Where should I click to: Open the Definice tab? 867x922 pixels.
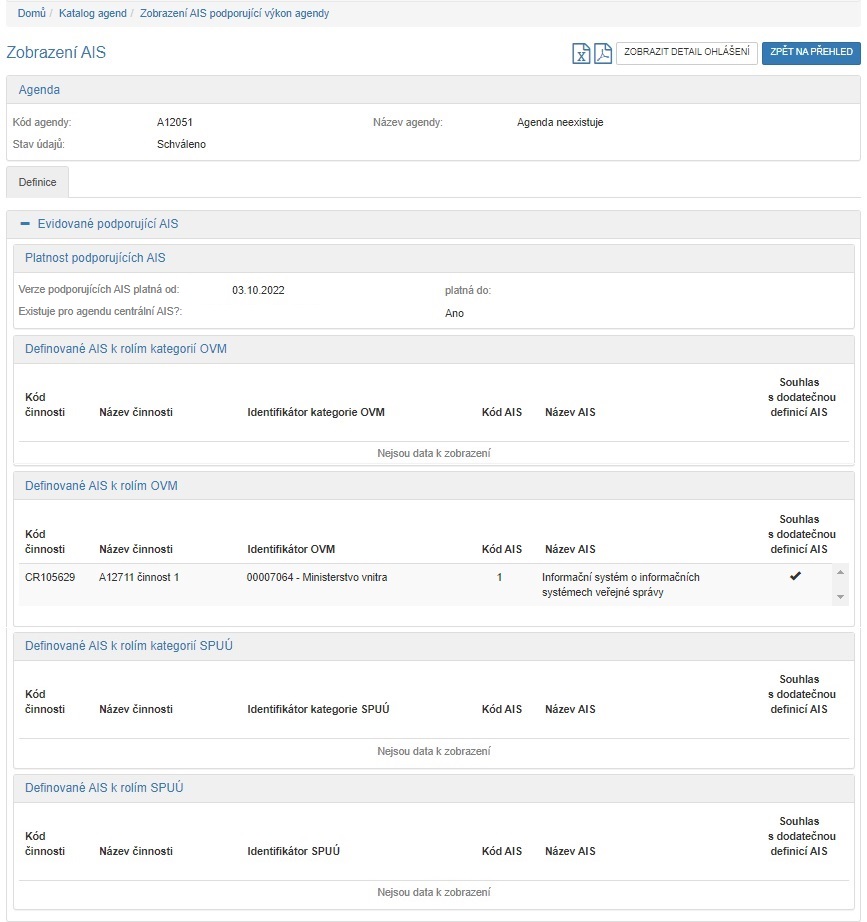click(37, 182)
